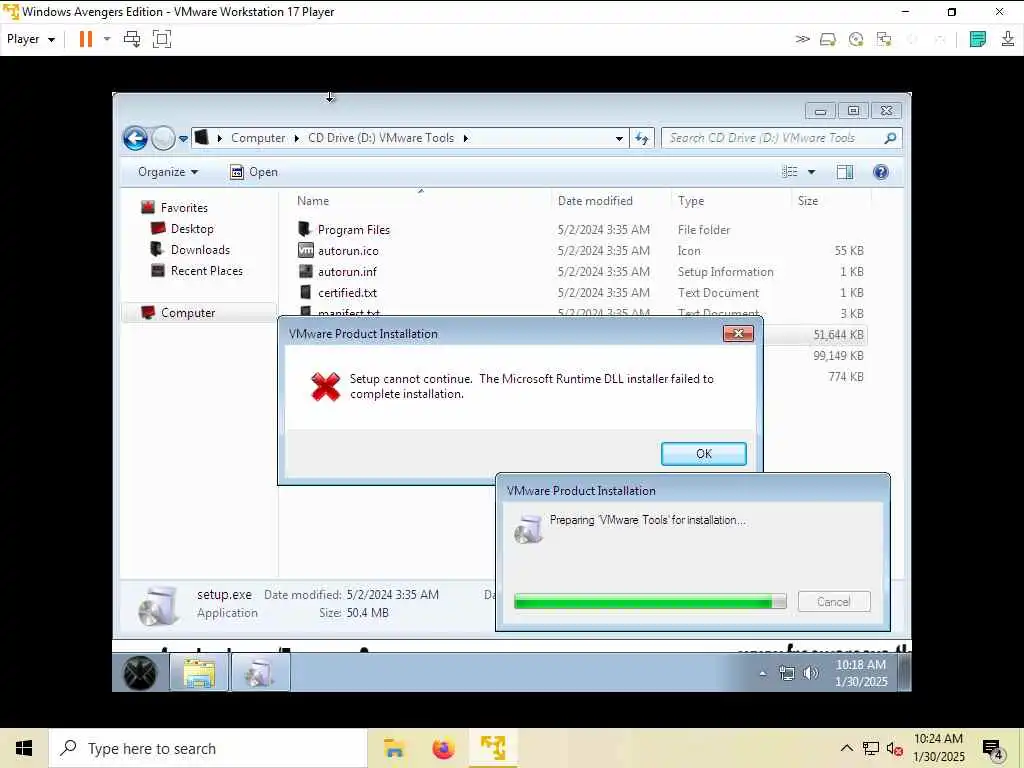Click VMware Player on the host taskbar
This screenshot has height=768, width=1024.
tap(493, 748)
